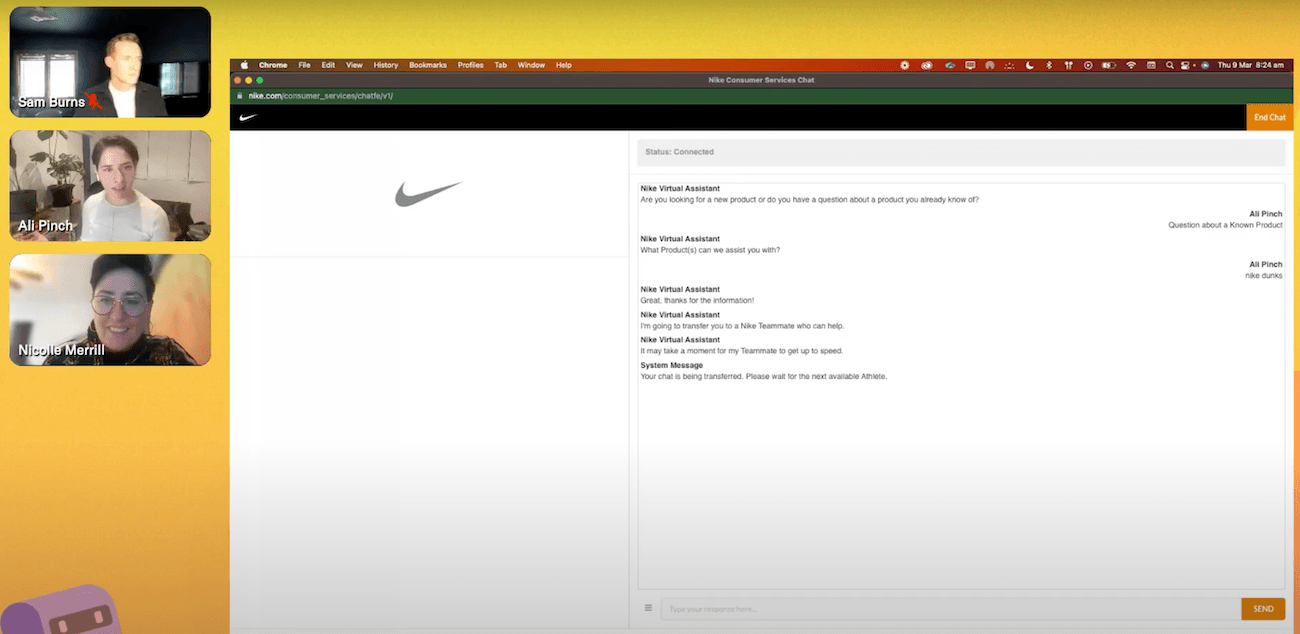The width and height of the screenshot is (1300, 634).
Task: Click the chat response input field
Action: pos(951,609)
